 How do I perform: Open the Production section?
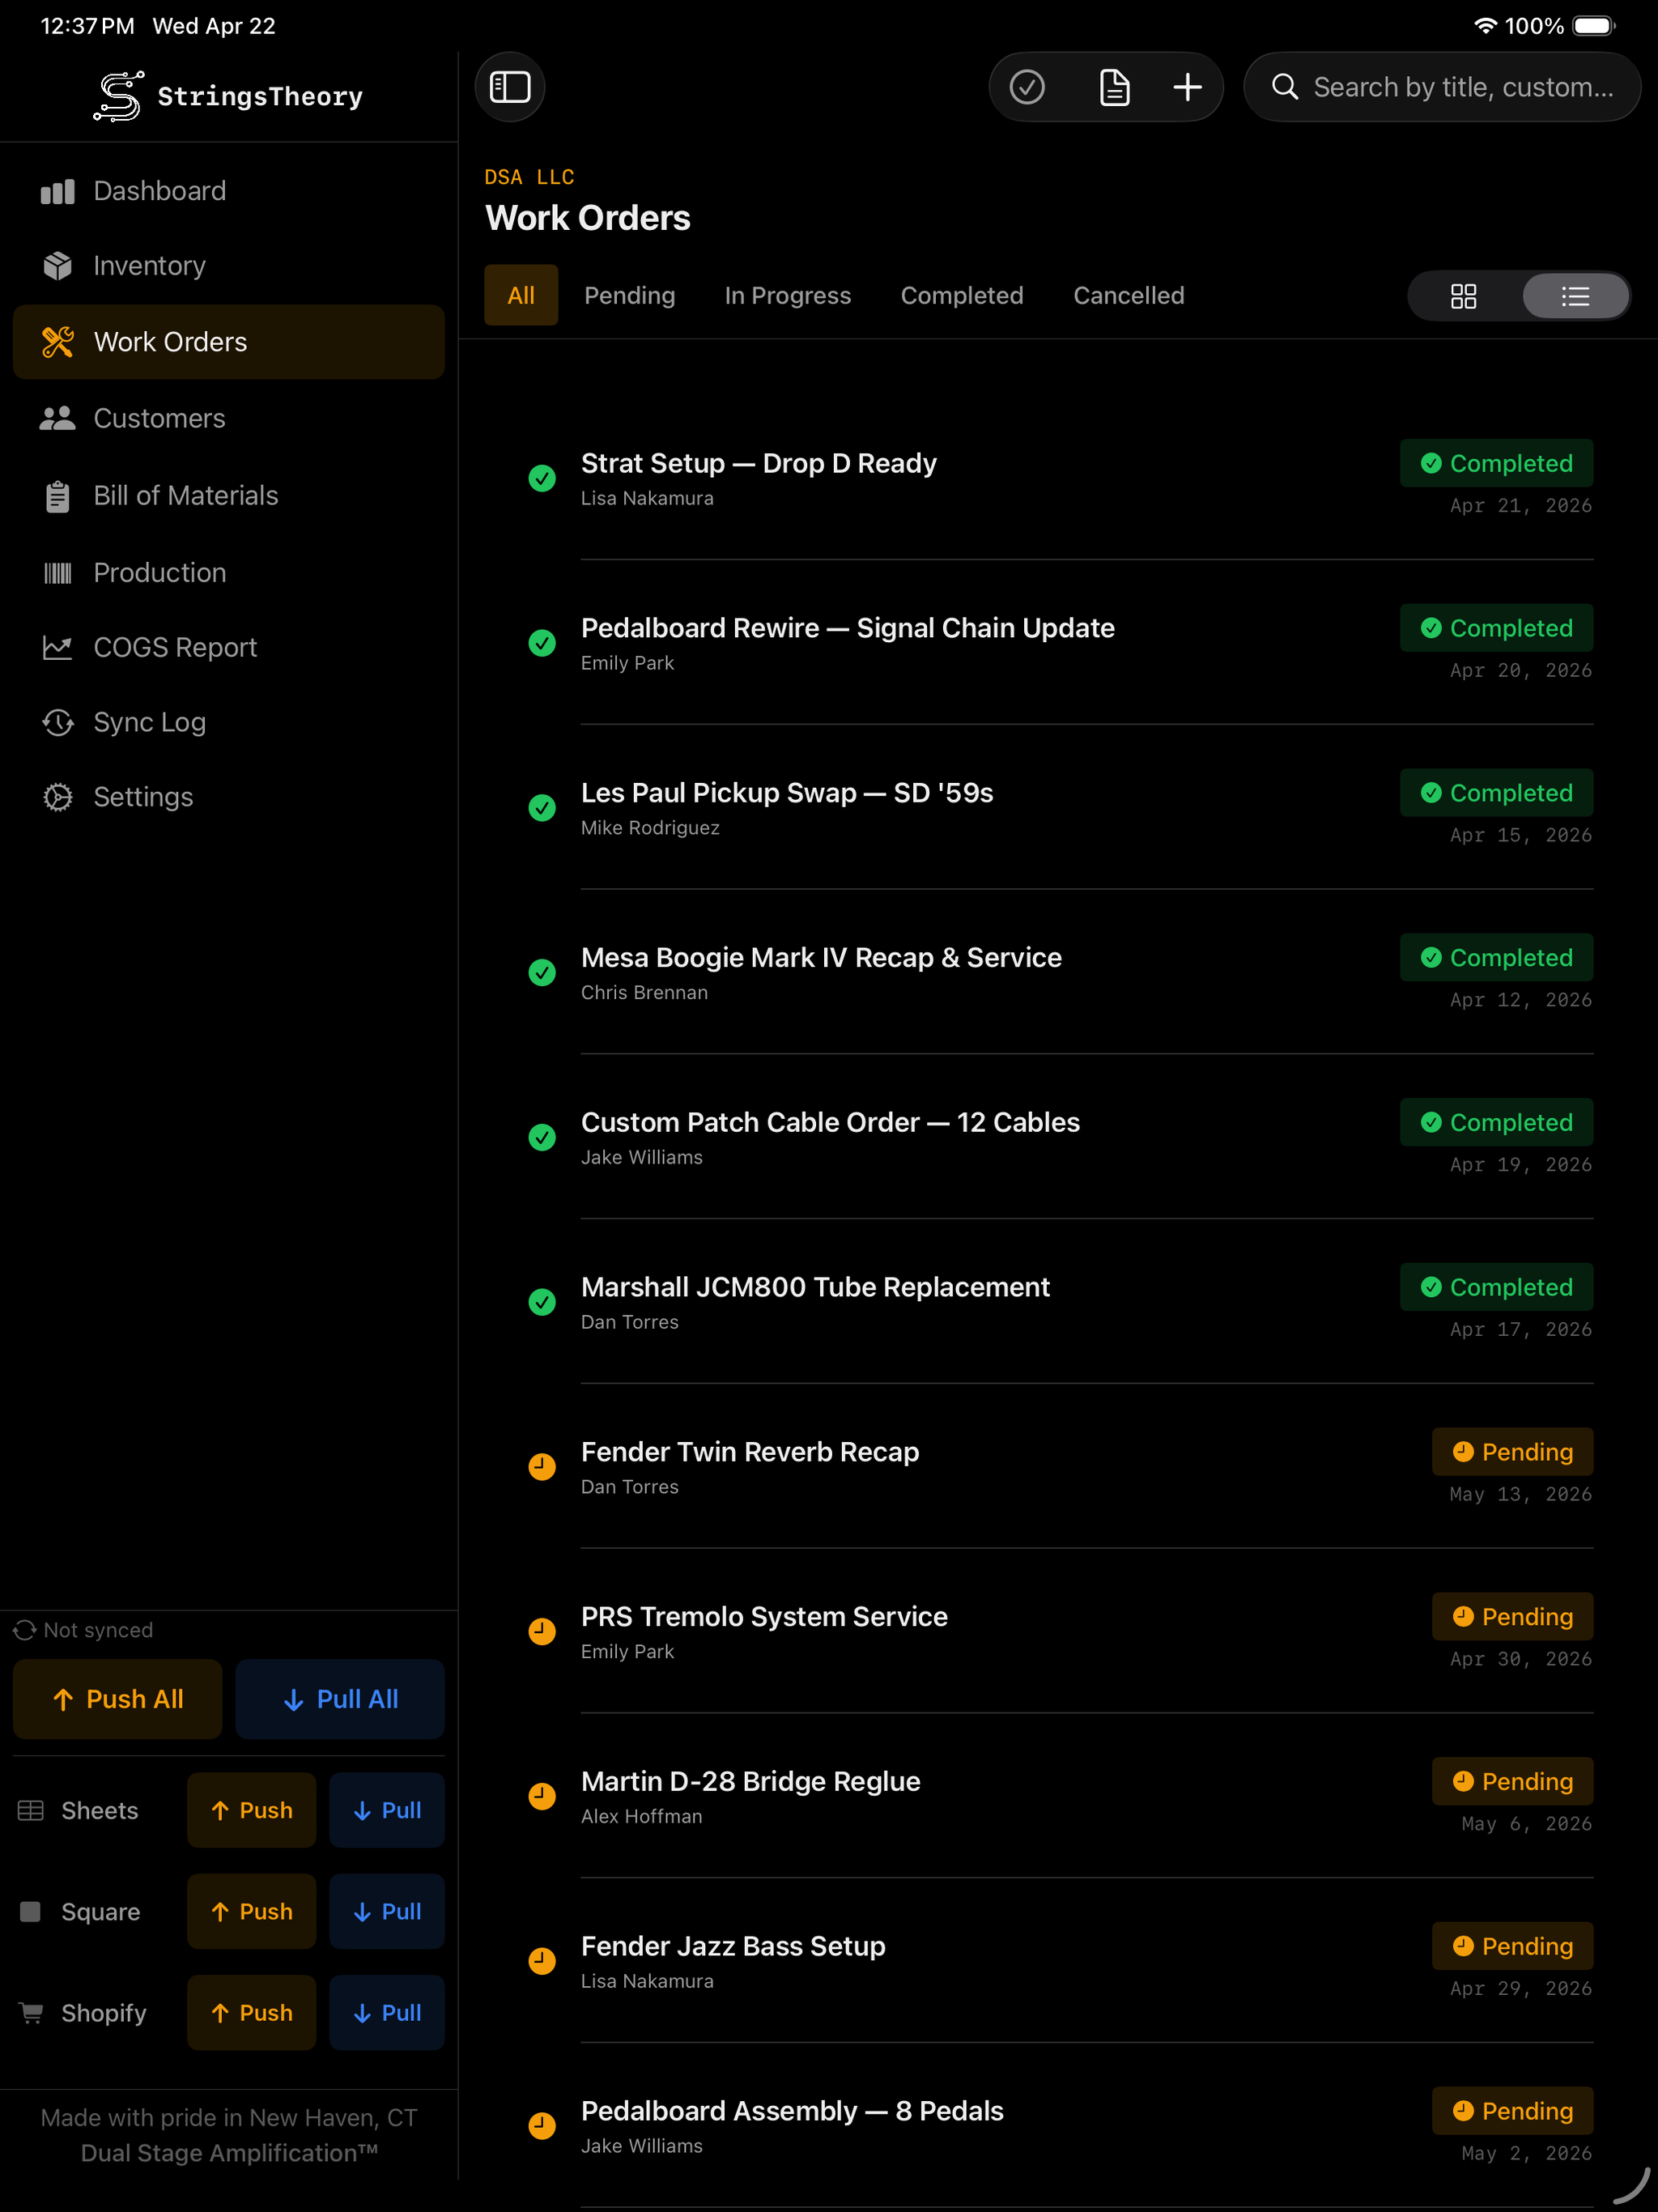[x=159, y=572]
